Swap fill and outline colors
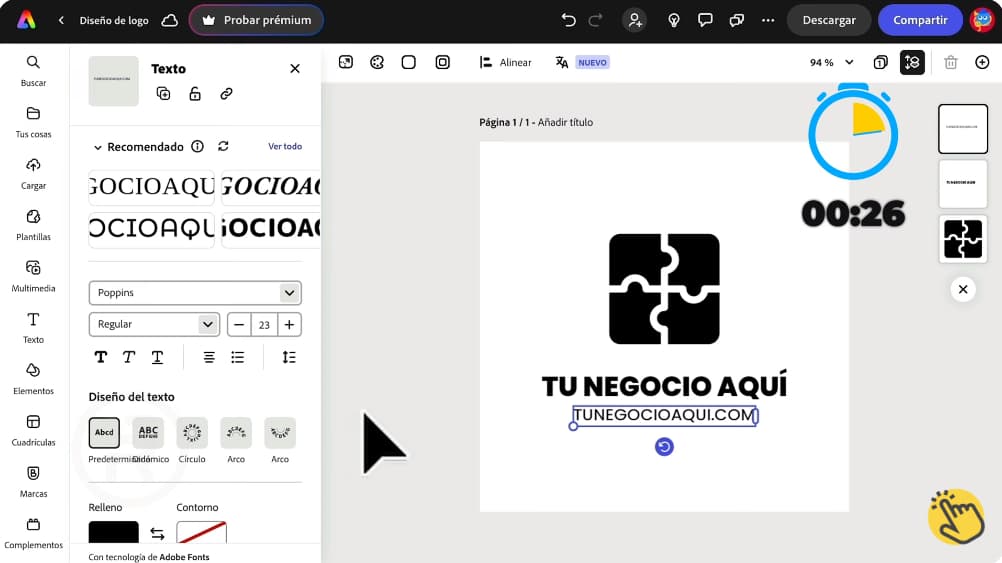Screen dimensions: 1002x563 click(157, 533)
